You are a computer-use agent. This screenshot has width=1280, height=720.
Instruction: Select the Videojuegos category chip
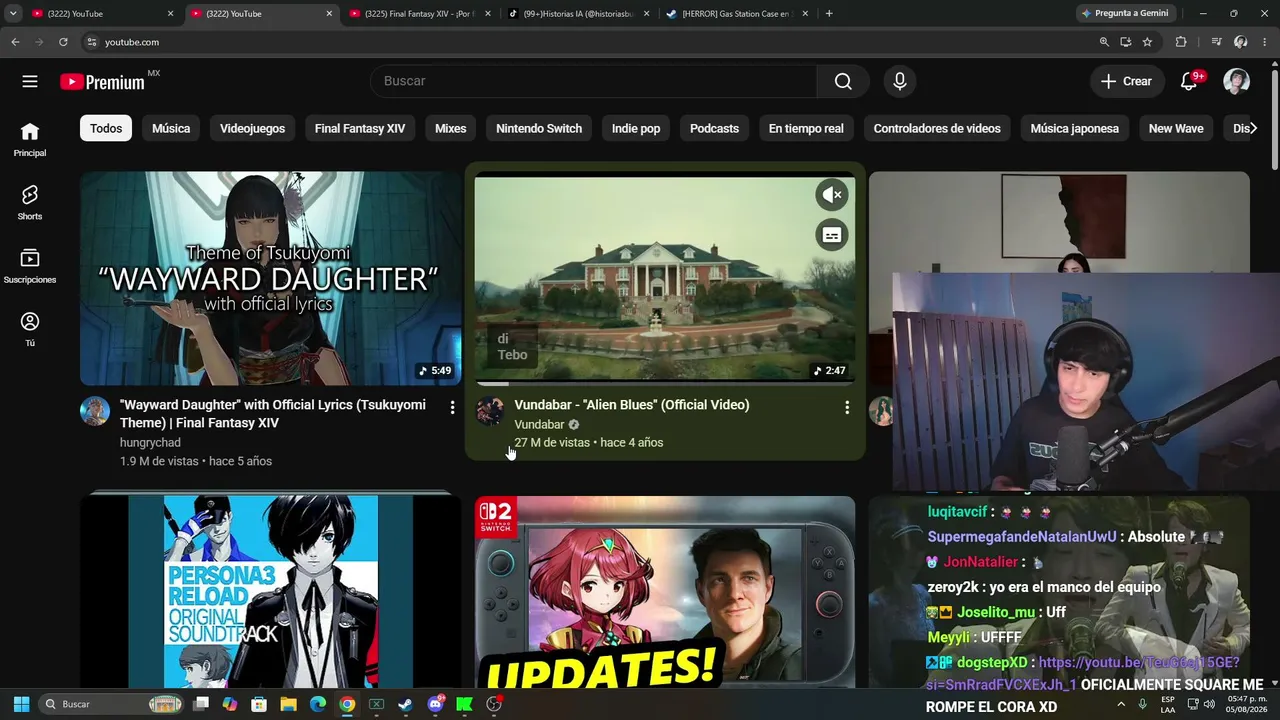pos(252,128)
